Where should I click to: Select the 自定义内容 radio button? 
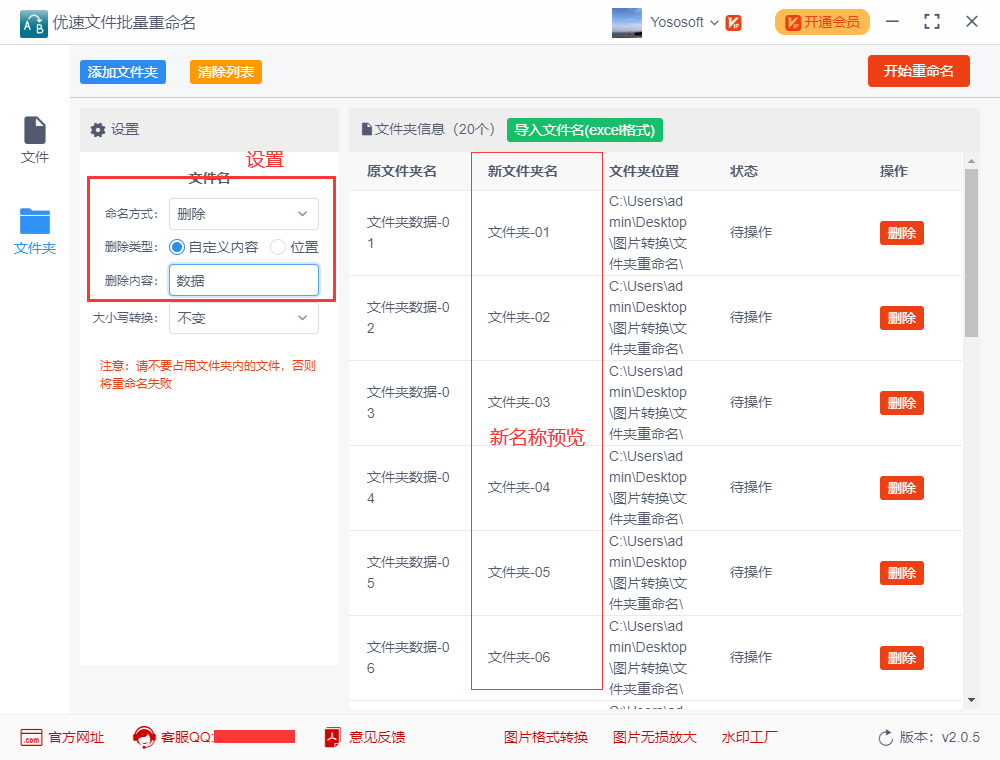click(x=177, y=247)
